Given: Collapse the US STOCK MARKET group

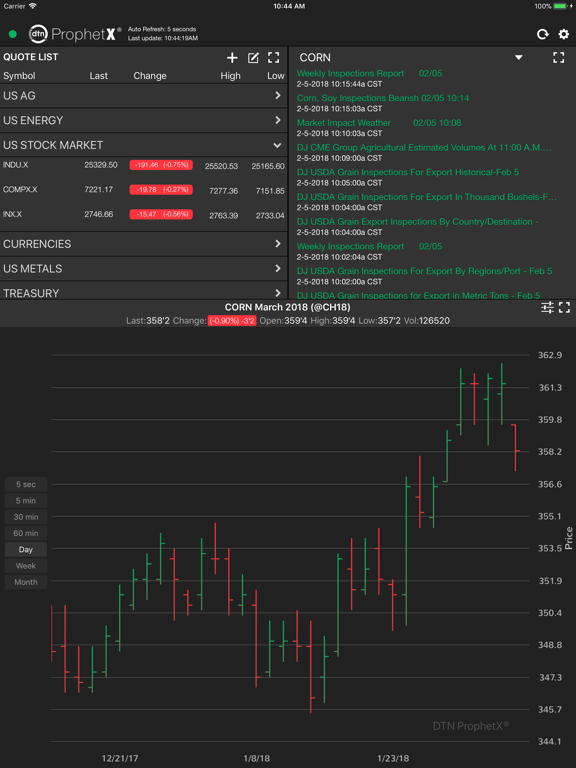Looking at the screenshot, I should click(144, 145).
